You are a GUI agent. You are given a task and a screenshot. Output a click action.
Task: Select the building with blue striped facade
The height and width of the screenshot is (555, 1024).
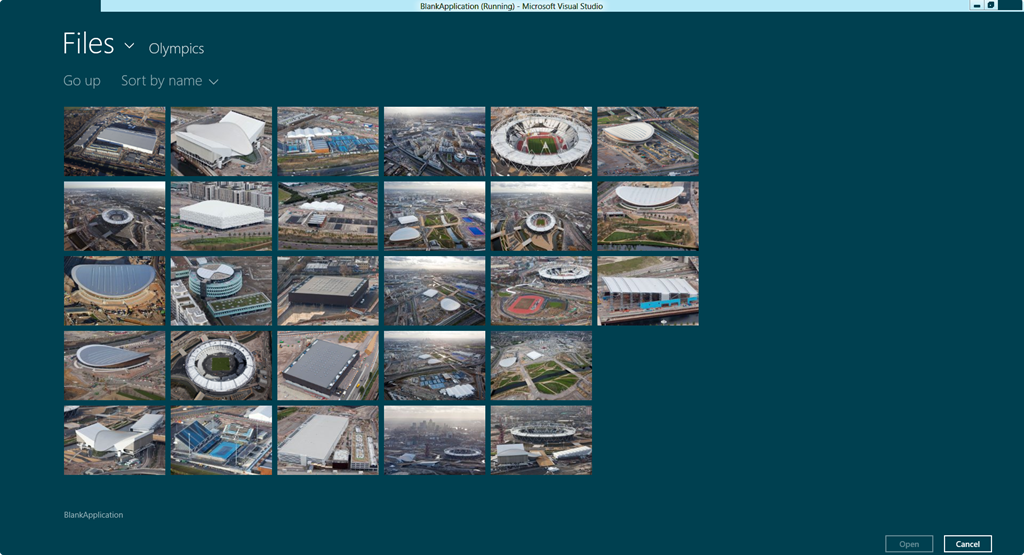(648, 291)
